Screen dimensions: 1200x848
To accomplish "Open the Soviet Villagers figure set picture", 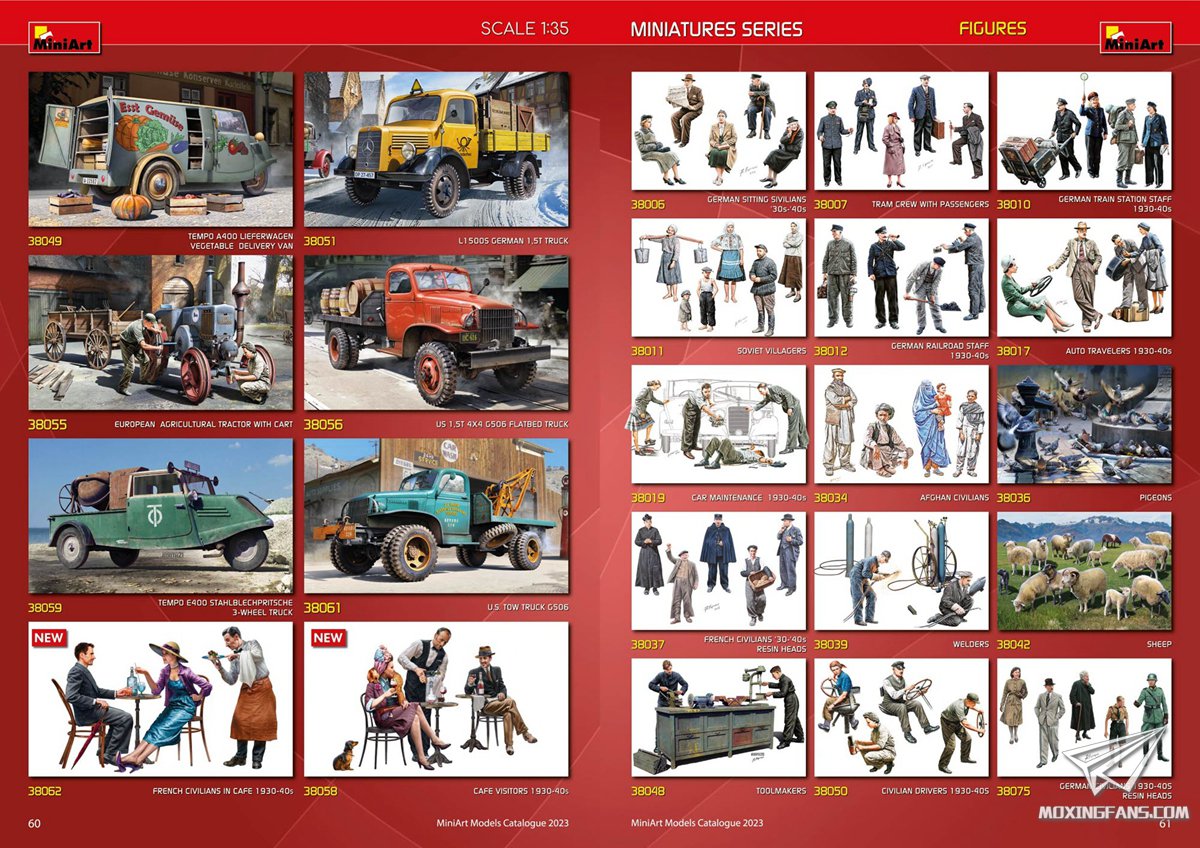I will 718,278.
